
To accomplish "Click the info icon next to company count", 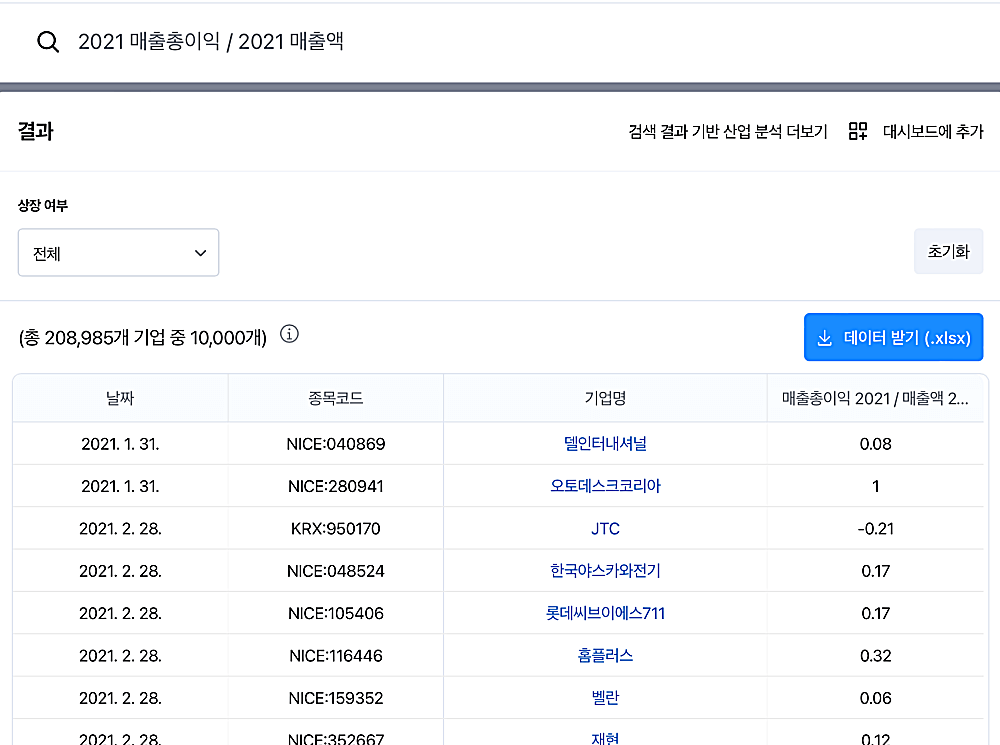I will 289,335.
